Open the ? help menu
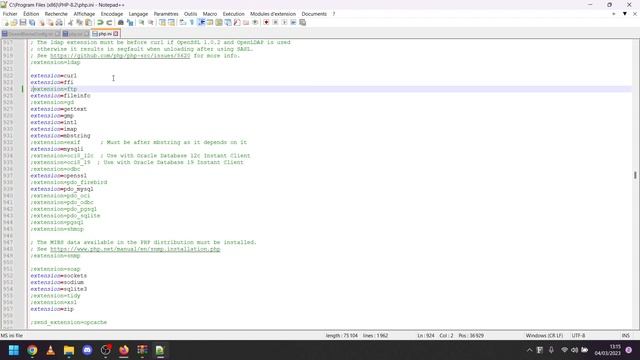640x360 pixels. coord(333,14)
